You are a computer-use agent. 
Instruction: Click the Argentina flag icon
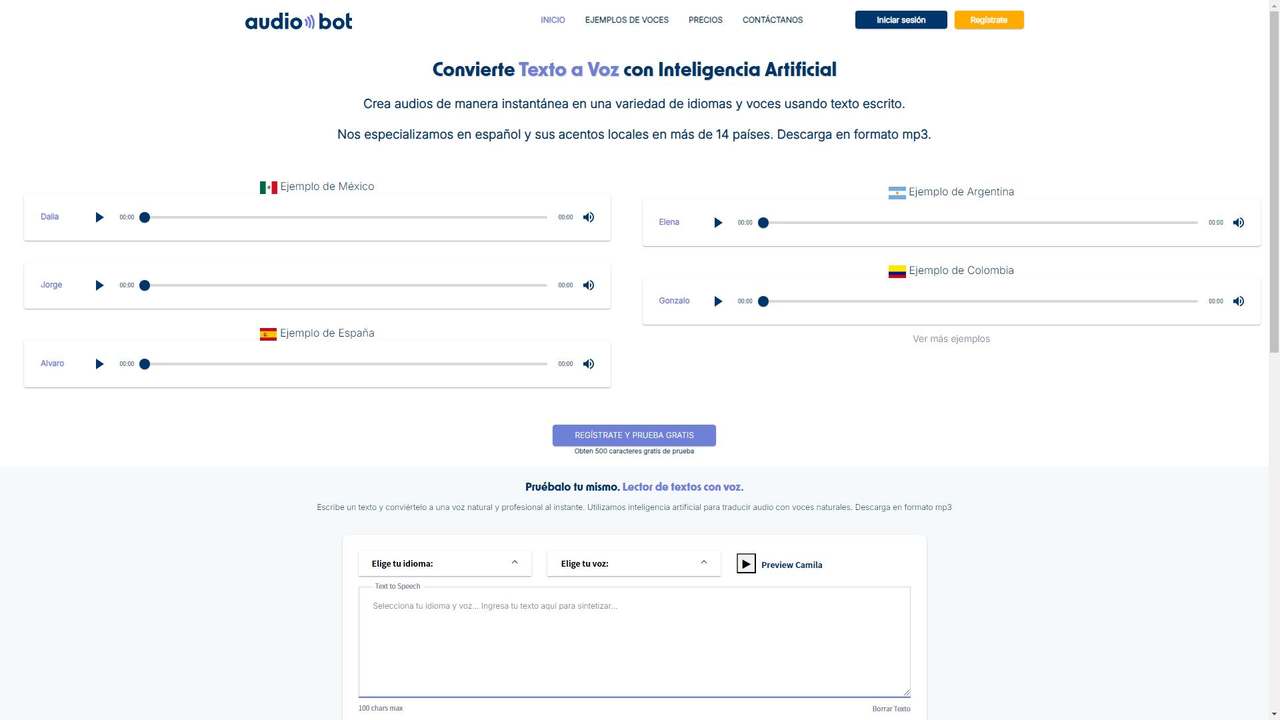point(897,193)
